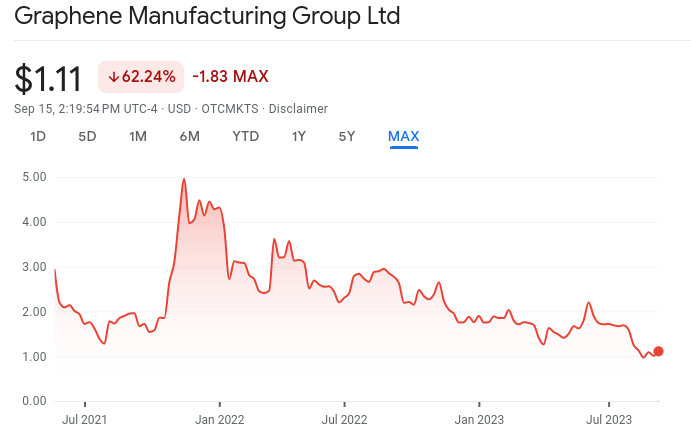The image size is (691, 444).
Task: Click the Graphene Manufacturing Group Ltd title
Action: [x=208, y=17]
